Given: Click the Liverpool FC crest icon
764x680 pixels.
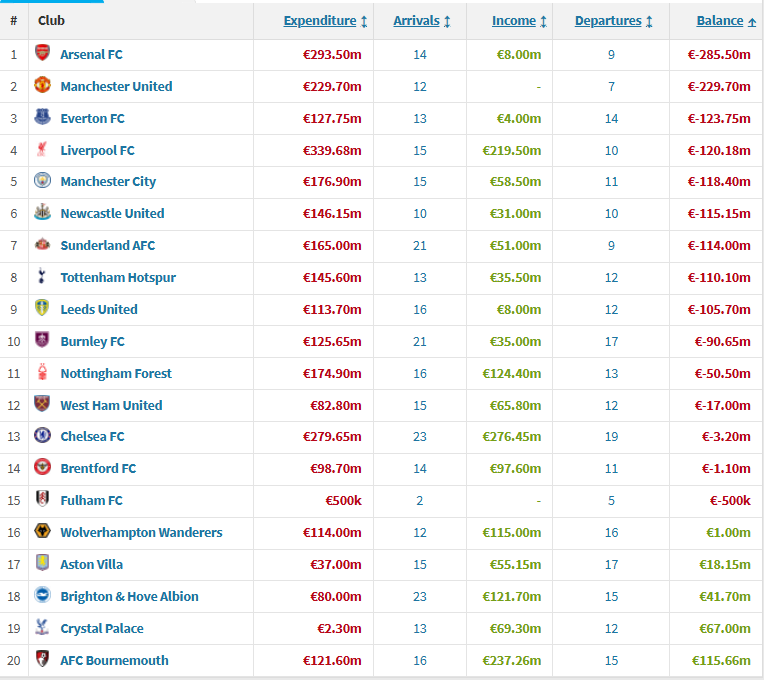Looking at the screenshot, I should [42, 150].
